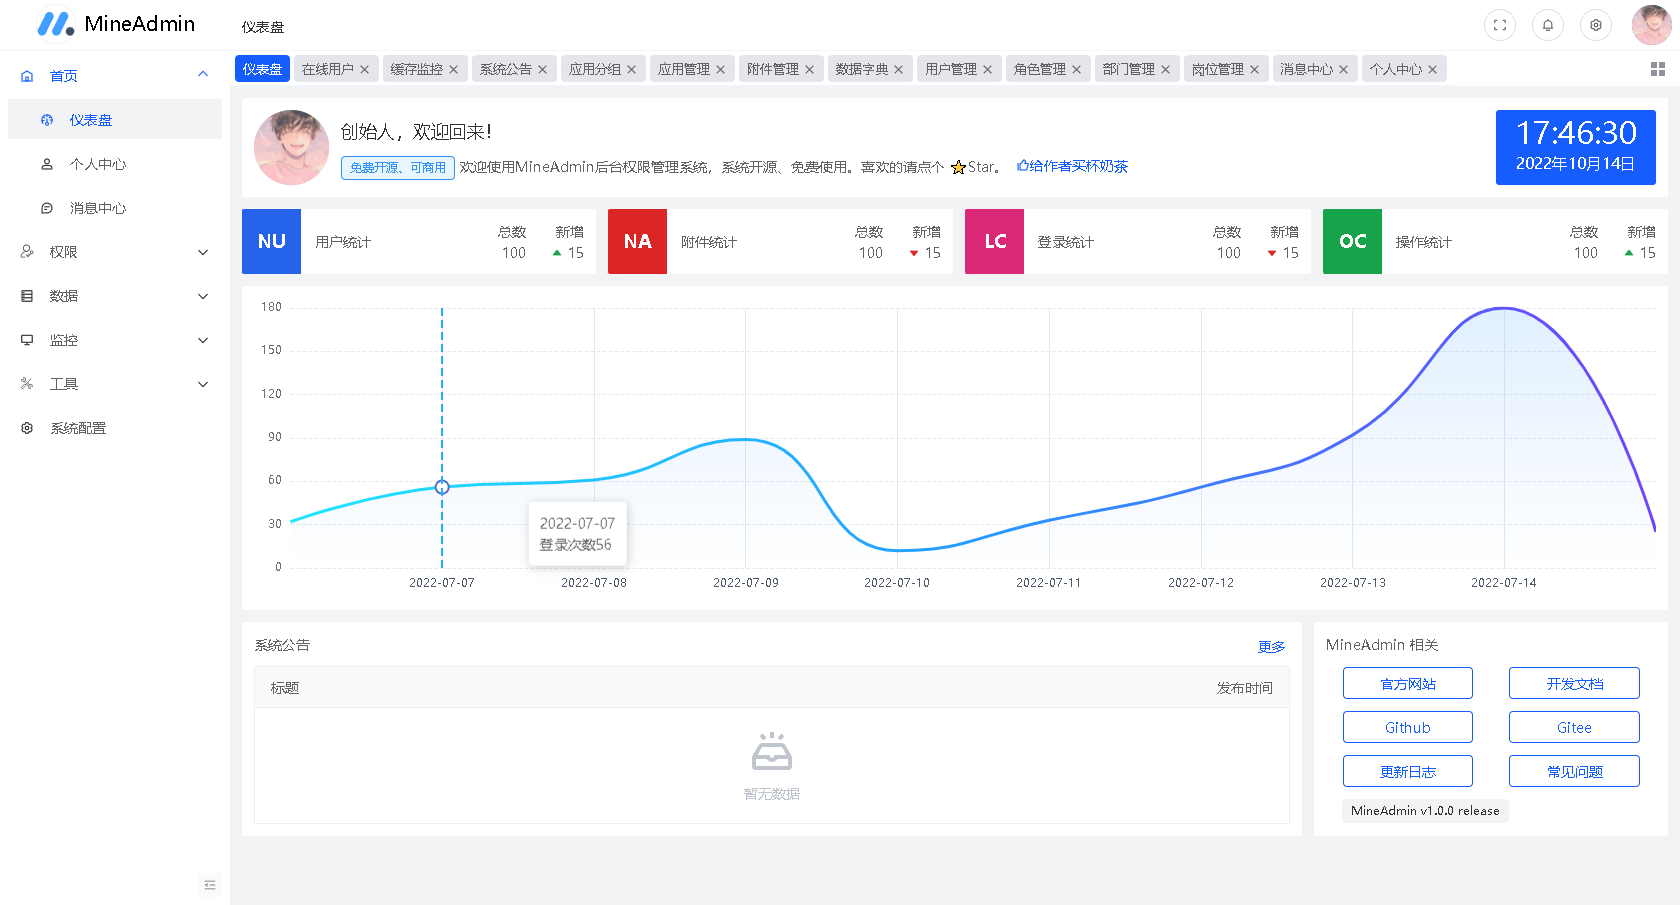1680x905 pixels.
Task: Open the 官方网站 button
Action: [1408, 684]
